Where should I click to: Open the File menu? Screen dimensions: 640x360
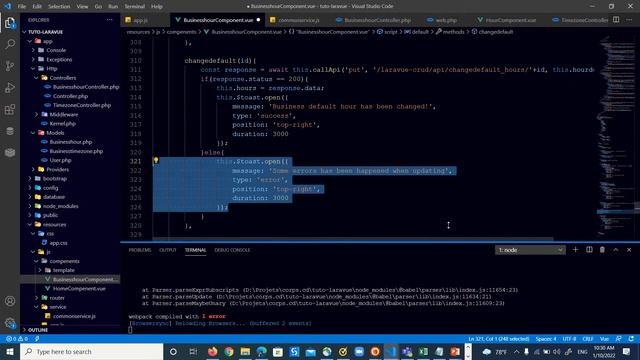22,7
